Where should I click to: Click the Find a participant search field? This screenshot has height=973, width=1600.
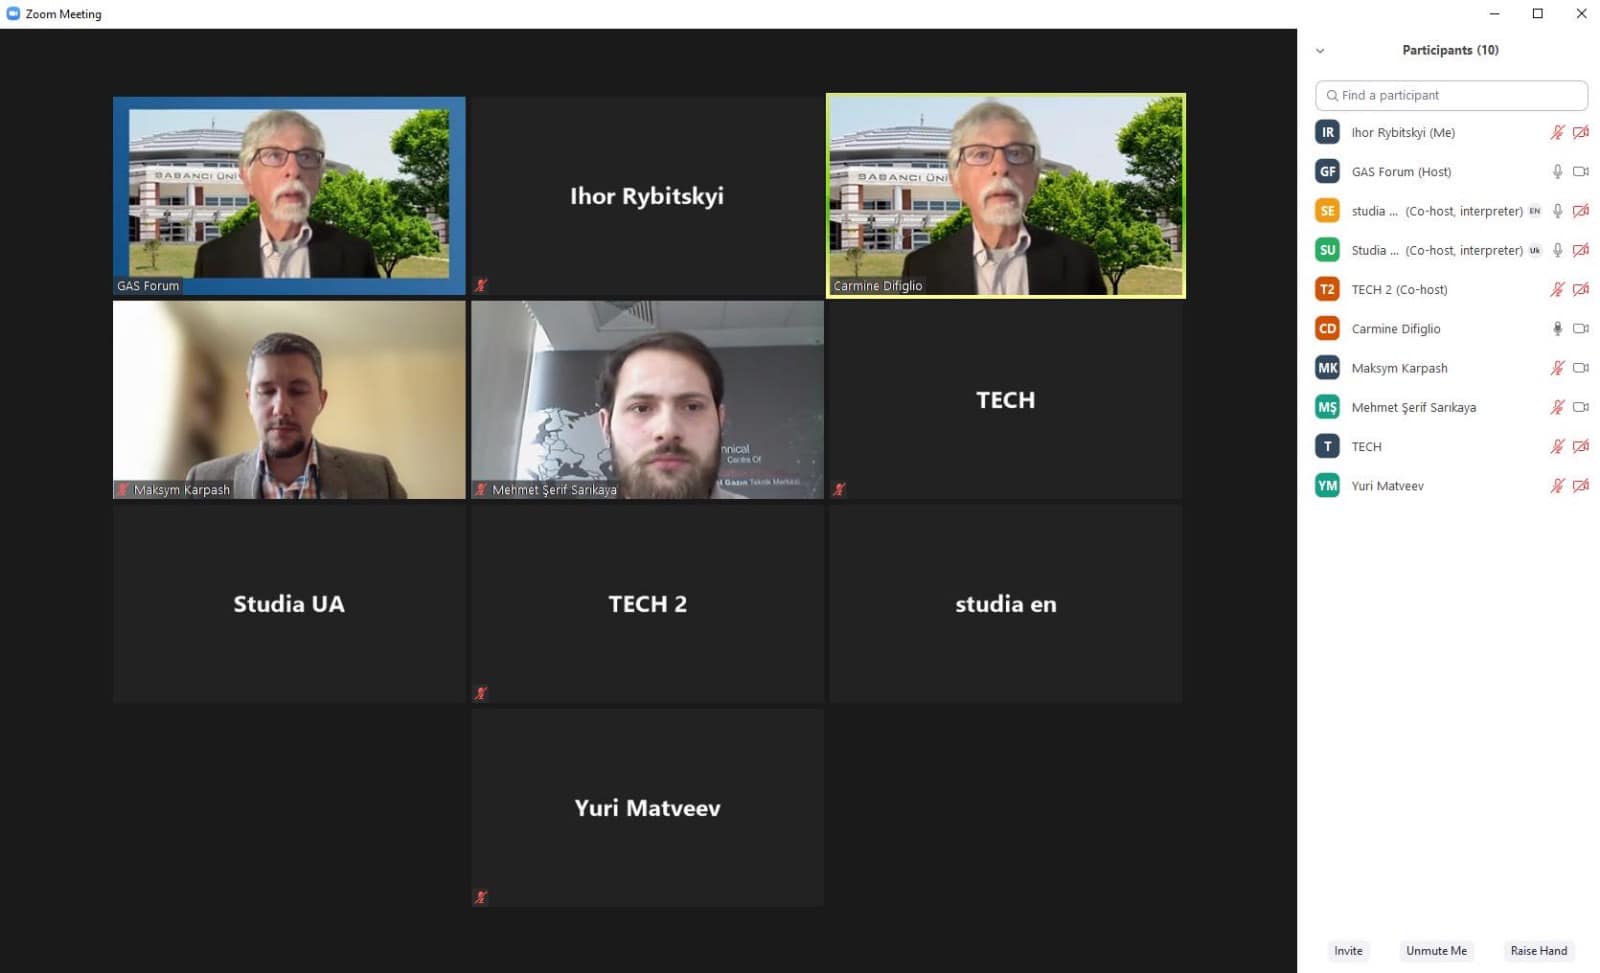point(1451,95)
